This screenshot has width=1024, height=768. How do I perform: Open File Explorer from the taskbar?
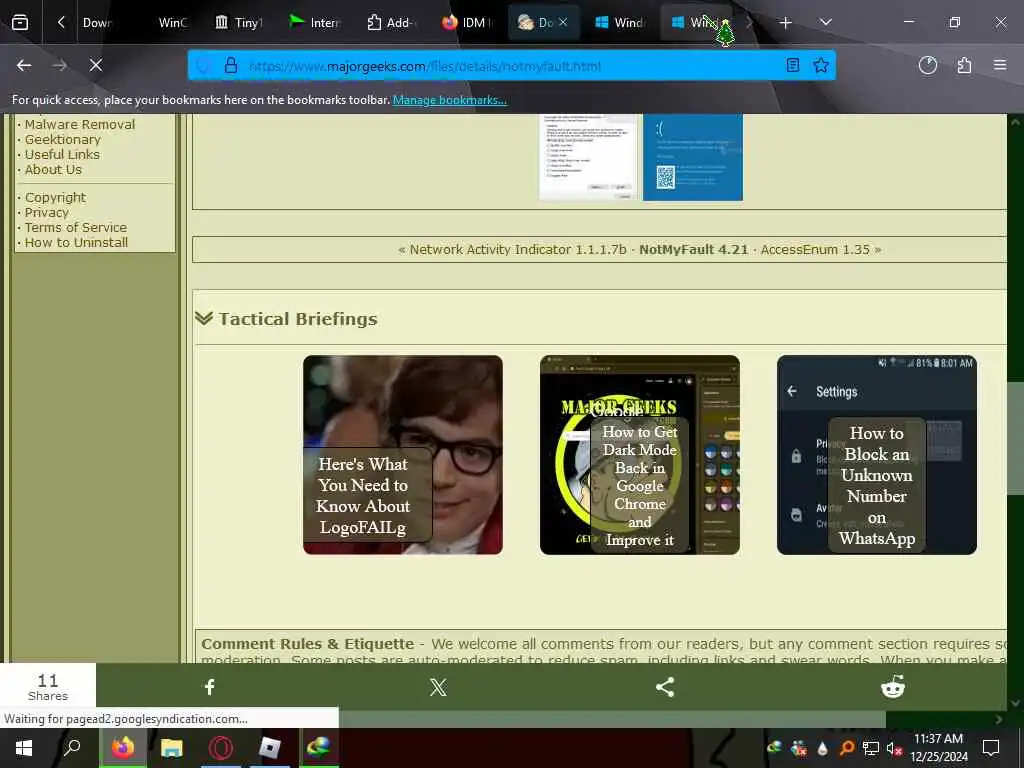[x=172, y=748]
